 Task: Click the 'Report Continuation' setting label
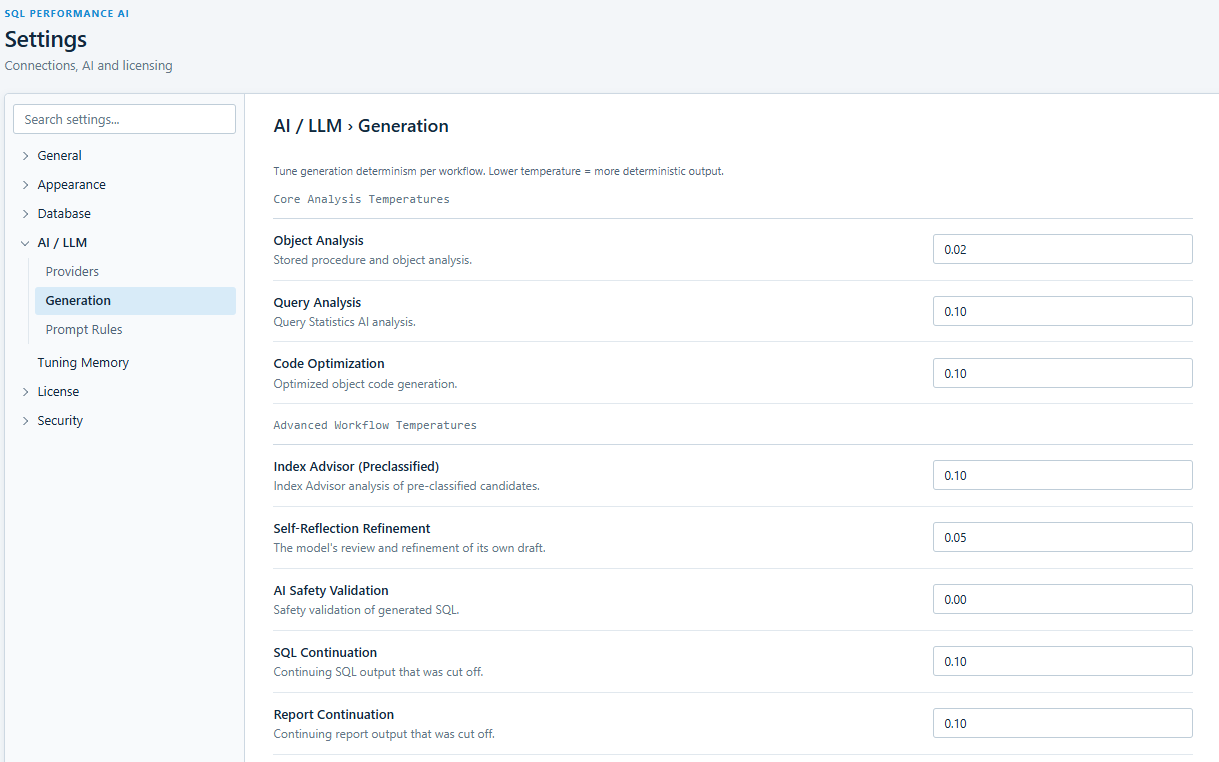(334, 715)
